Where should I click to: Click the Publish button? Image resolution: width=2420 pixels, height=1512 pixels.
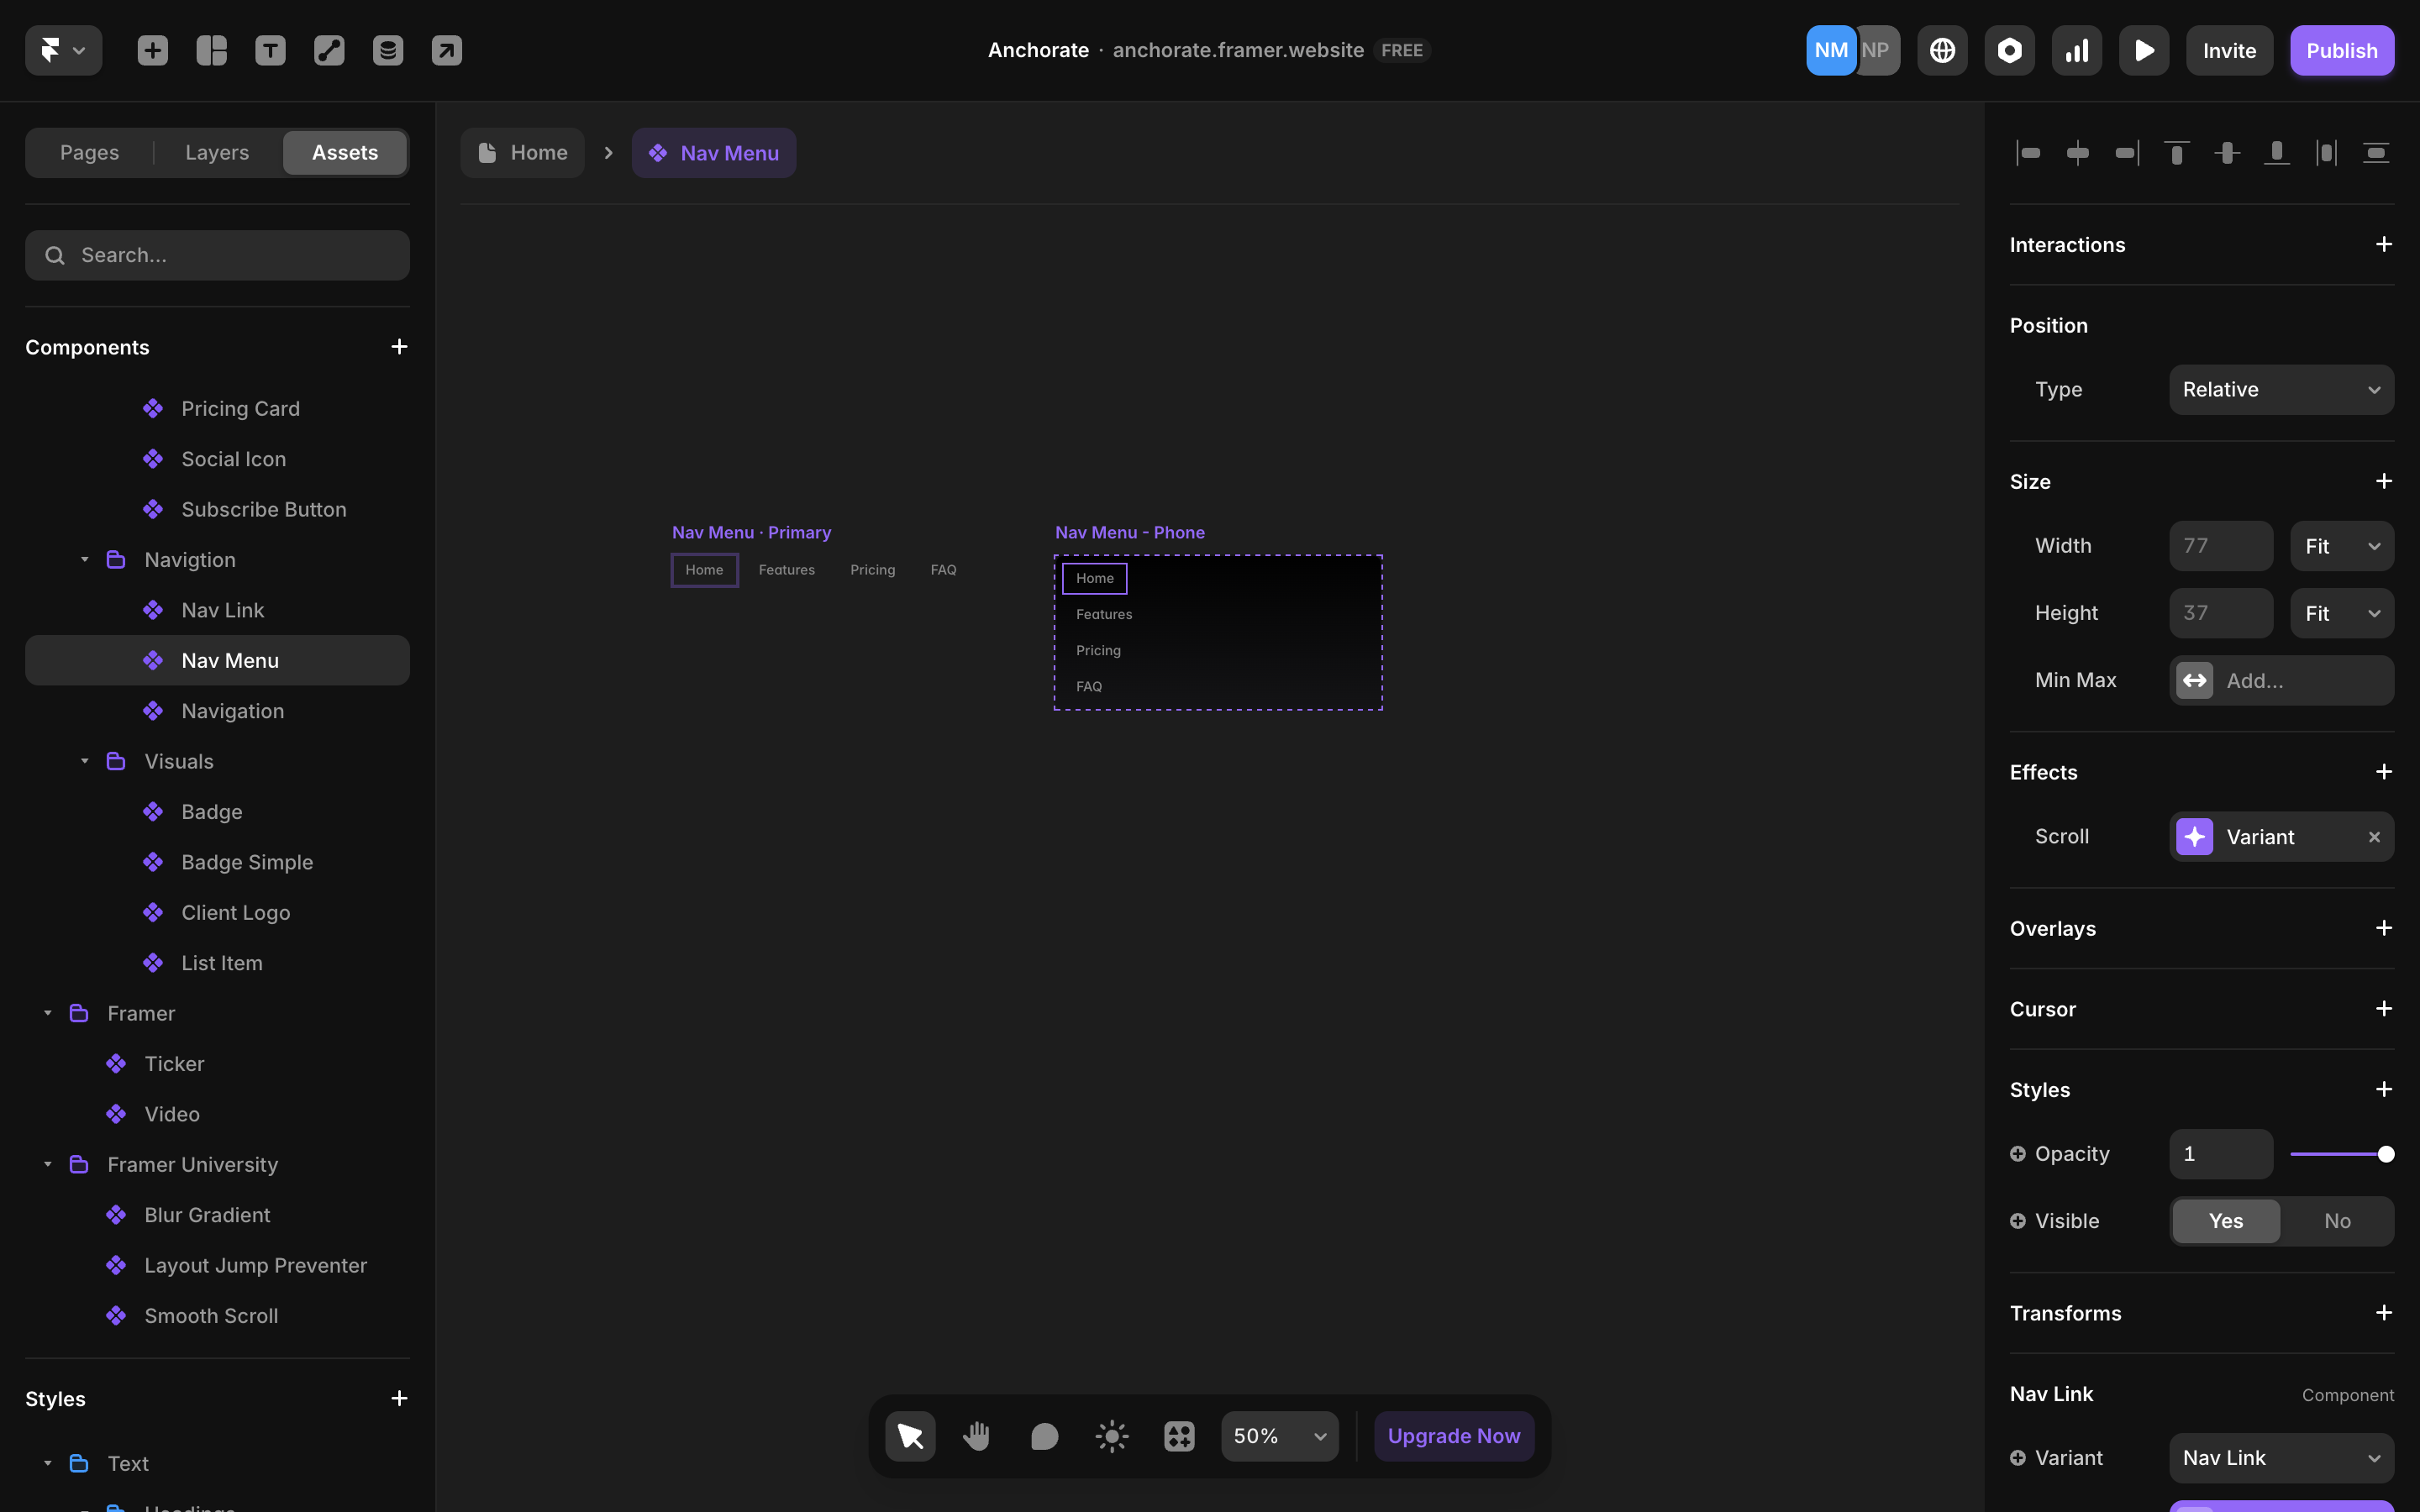pos(2341,50)
